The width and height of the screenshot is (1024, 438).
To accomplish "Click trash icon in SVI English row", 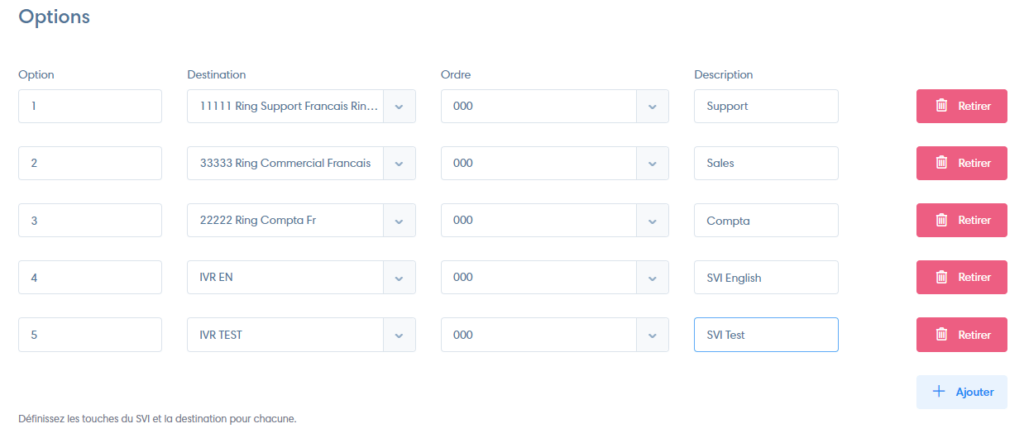I will (941, 277).
